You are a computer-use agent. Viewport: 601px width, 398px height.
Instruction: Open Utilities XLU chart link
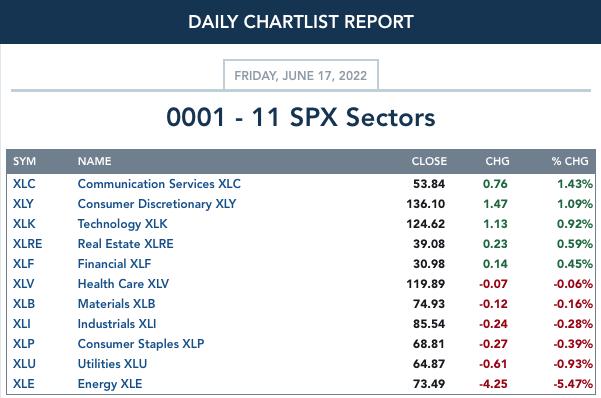pyautogui.click(x=112, y=363)
